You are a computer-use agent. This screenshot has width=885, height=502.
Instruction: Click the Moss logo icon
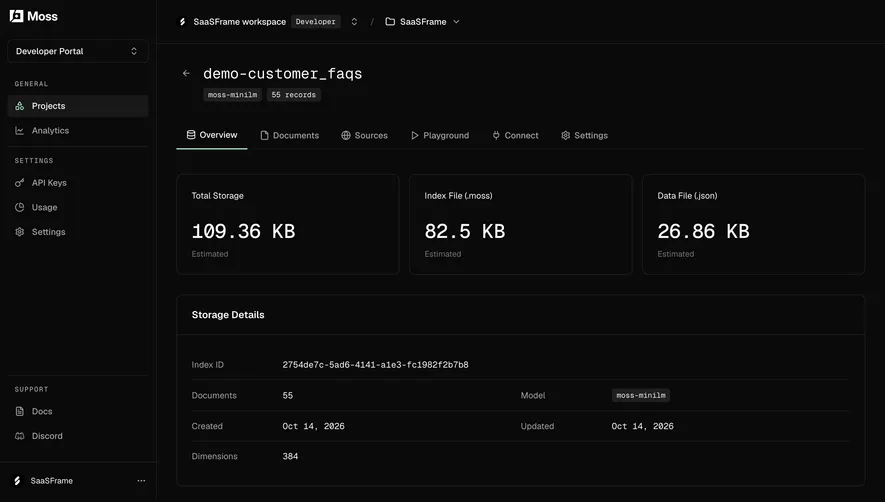click(16, 16)
